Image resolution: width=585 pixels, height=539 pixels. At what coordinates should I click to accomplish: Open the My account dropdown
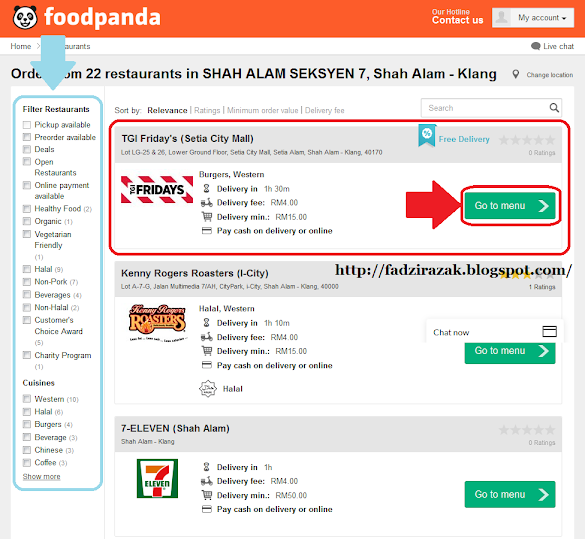(x=533, y=18)
